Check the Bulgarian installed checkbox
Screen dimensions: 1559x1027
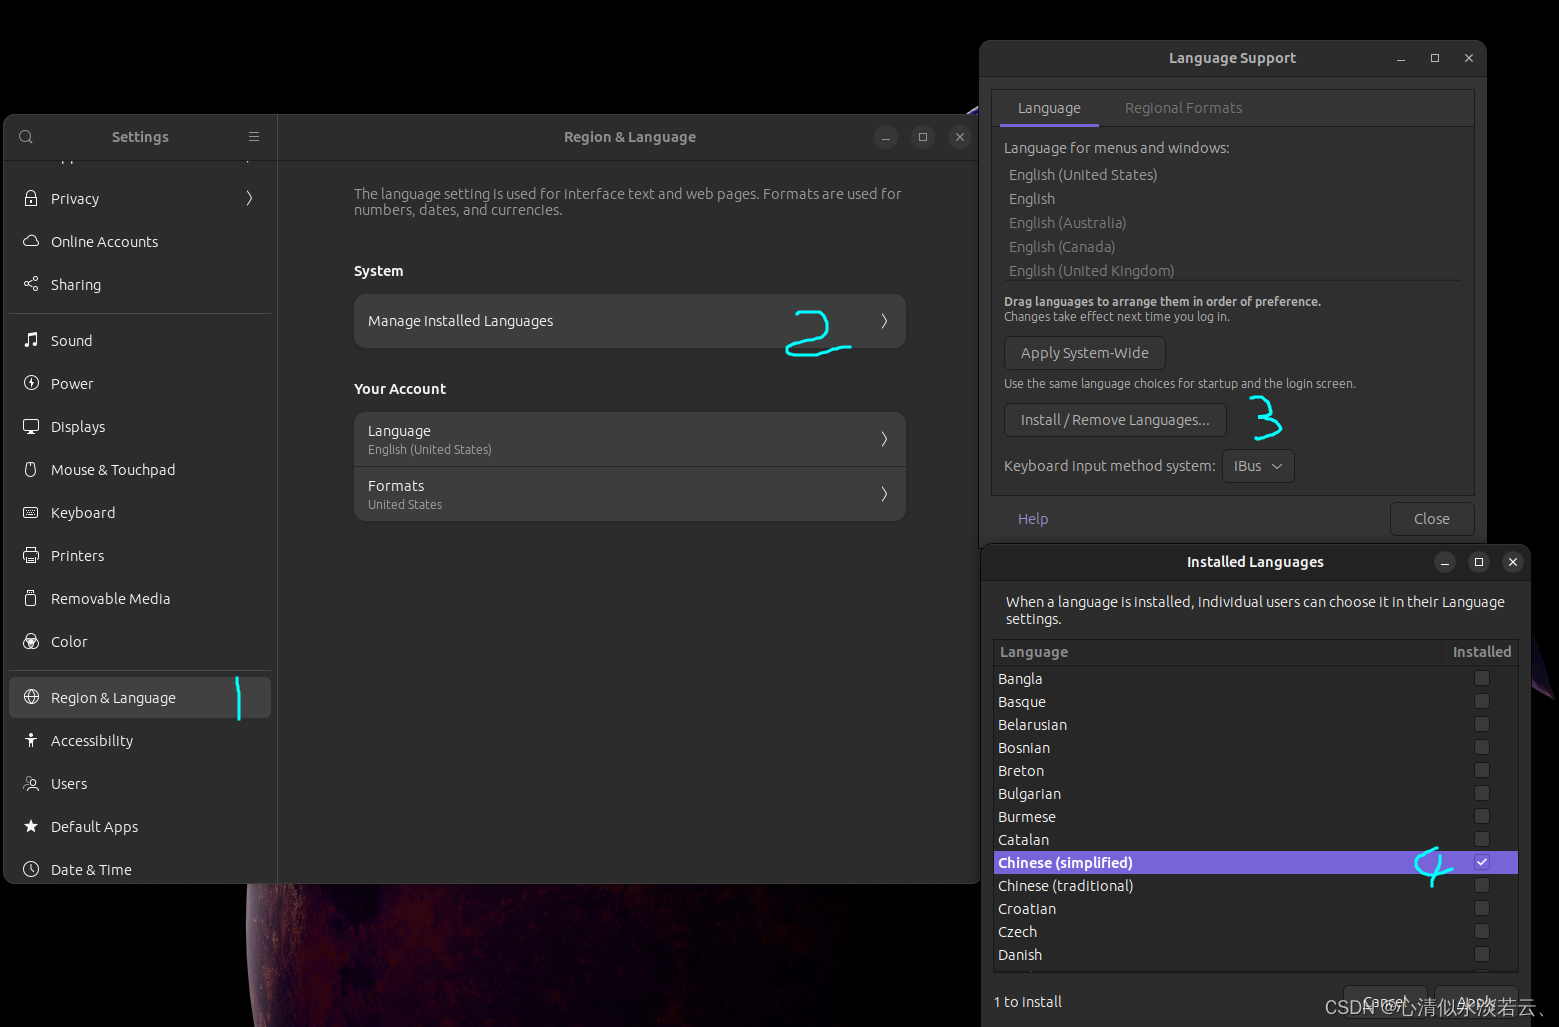coord(1482,793)
